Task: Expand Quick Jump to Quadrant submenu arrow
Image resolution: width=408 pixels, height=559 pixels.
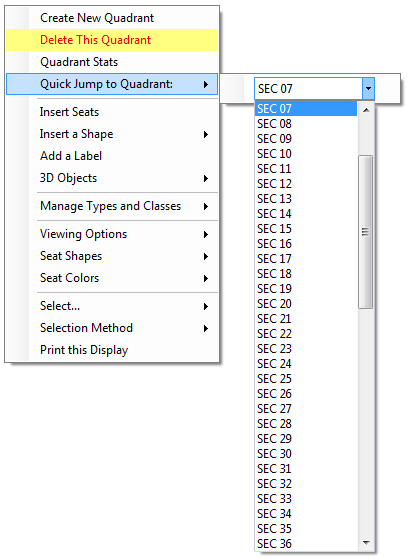Action: pyautogui.click(x=206, y=84)
